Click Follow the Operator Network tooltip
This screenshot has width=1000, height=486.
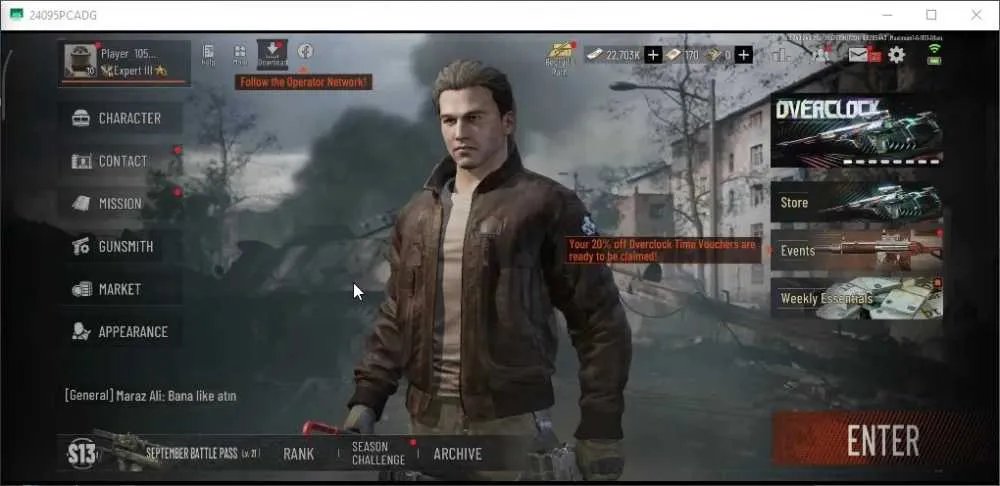[x=303, y=82]
